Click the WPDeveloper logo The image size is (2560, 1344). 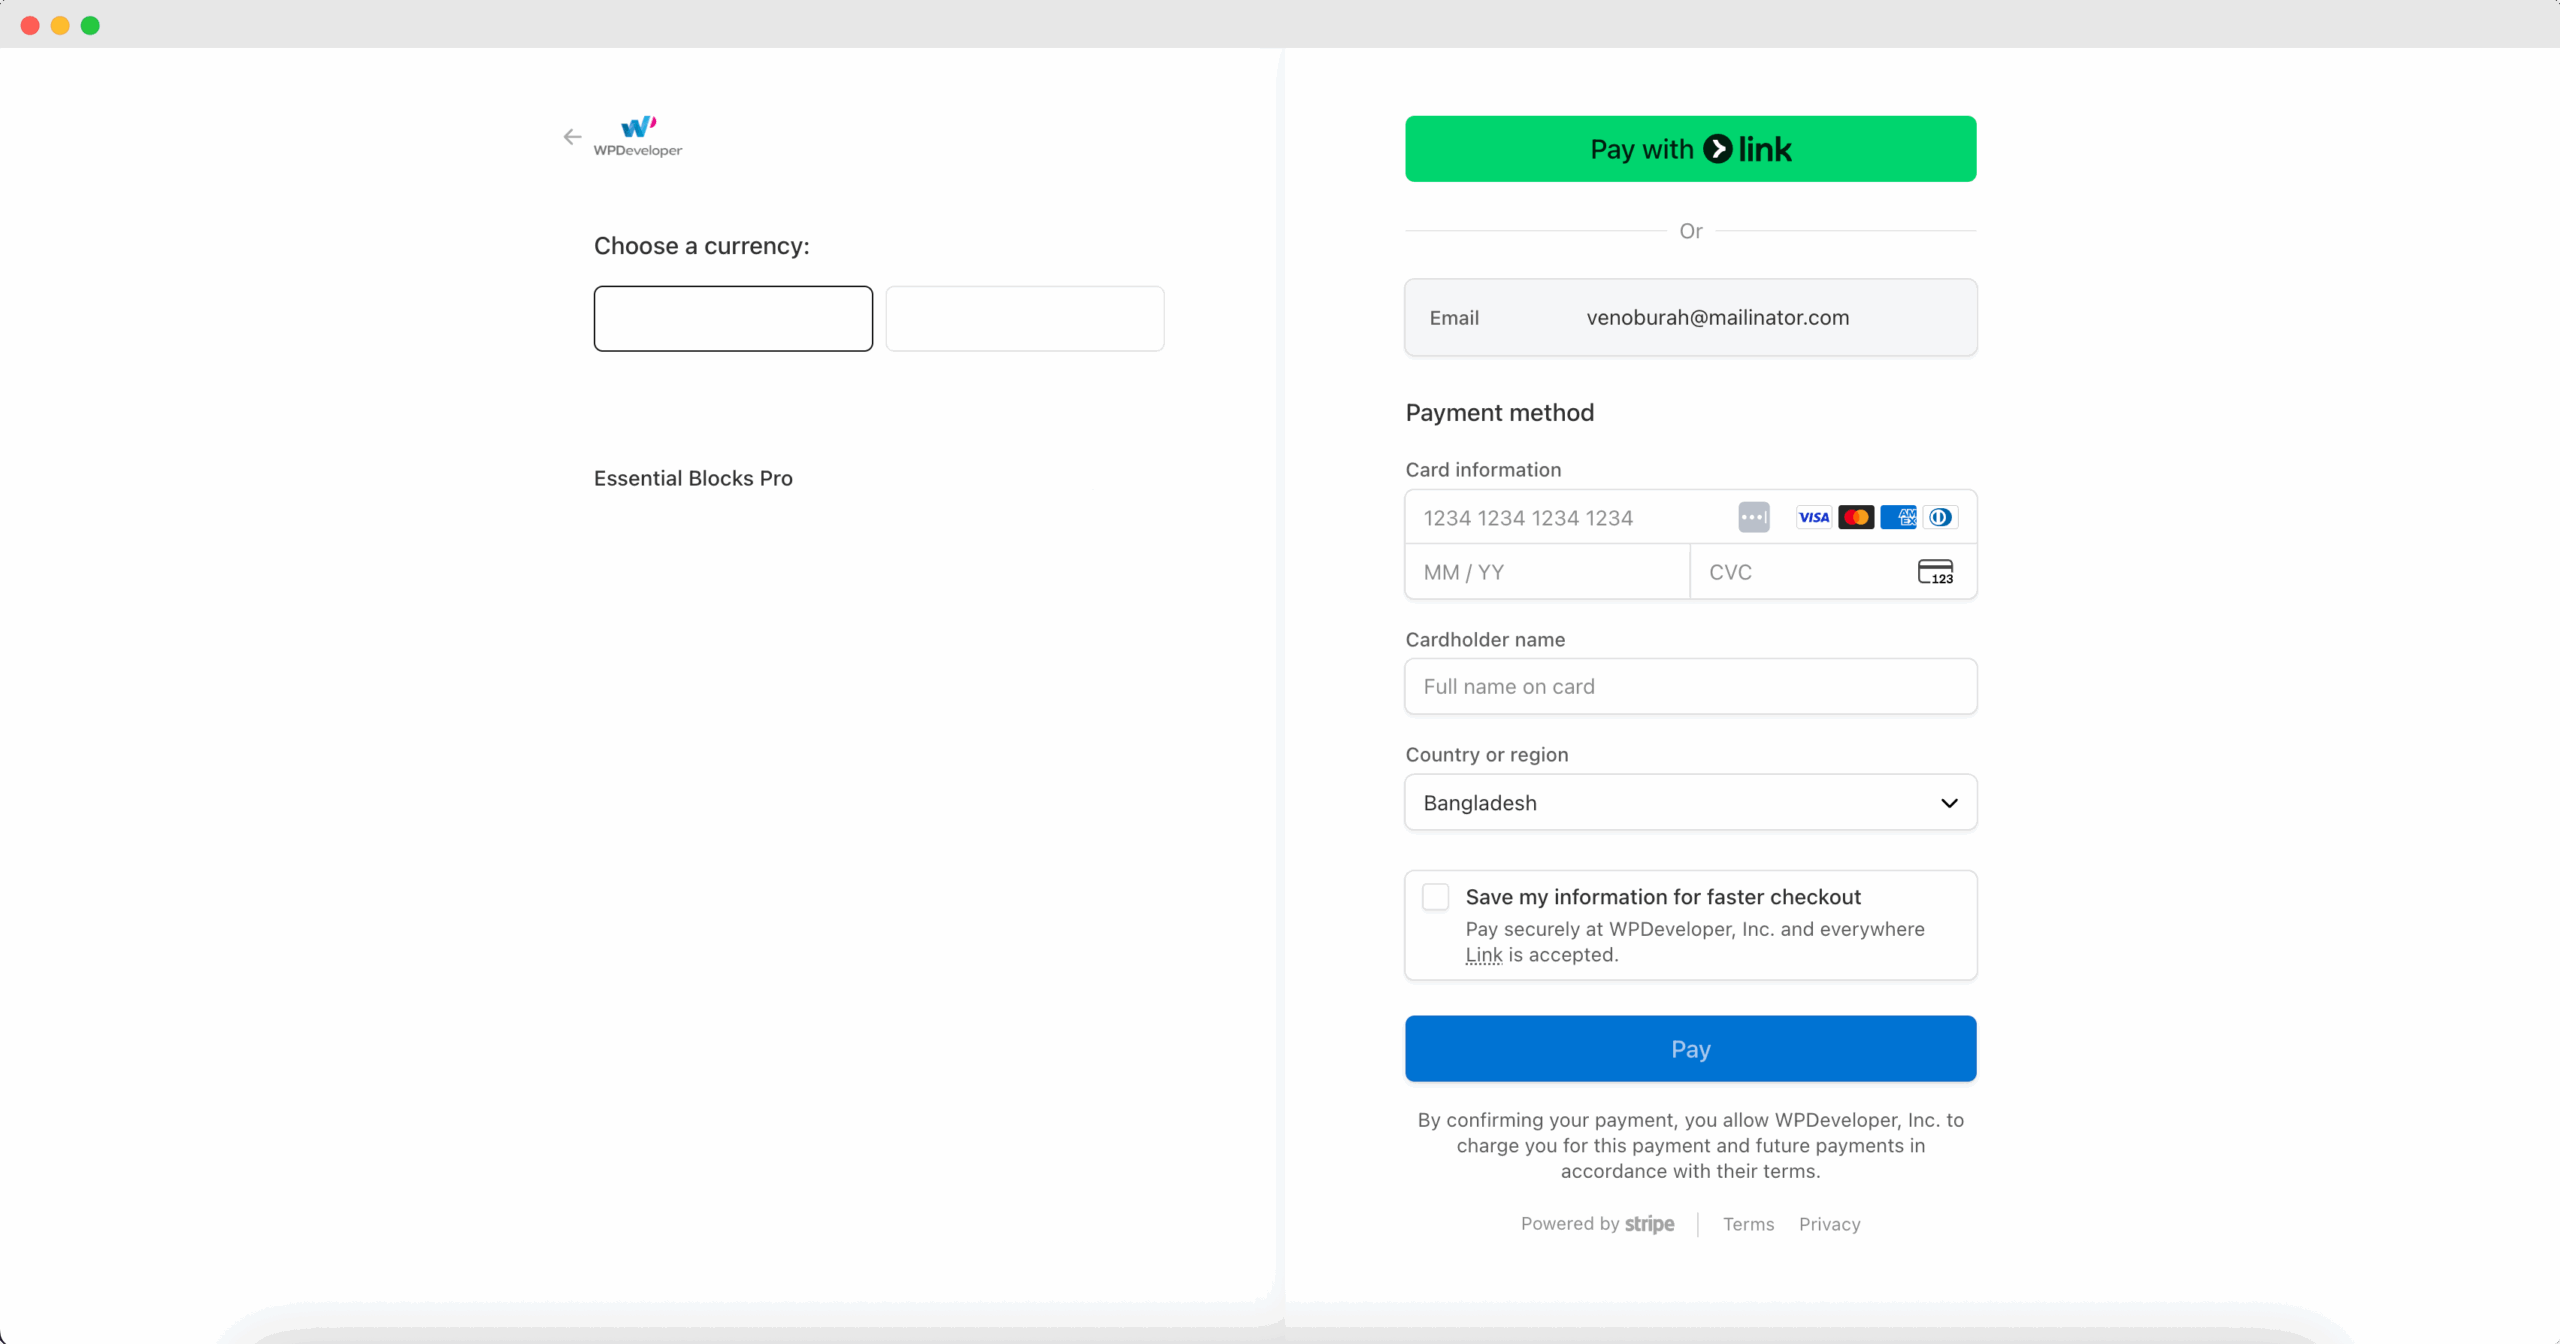coord(637,136)
